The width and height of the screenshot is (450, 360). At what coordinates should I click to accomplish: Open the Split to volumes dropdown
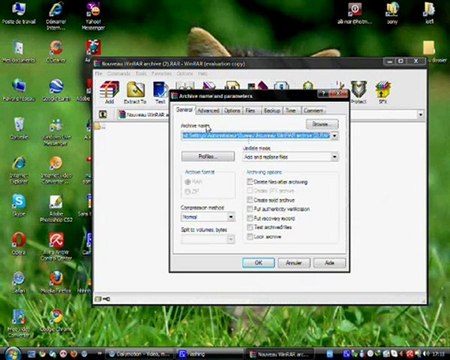click(x=231, y=239)
